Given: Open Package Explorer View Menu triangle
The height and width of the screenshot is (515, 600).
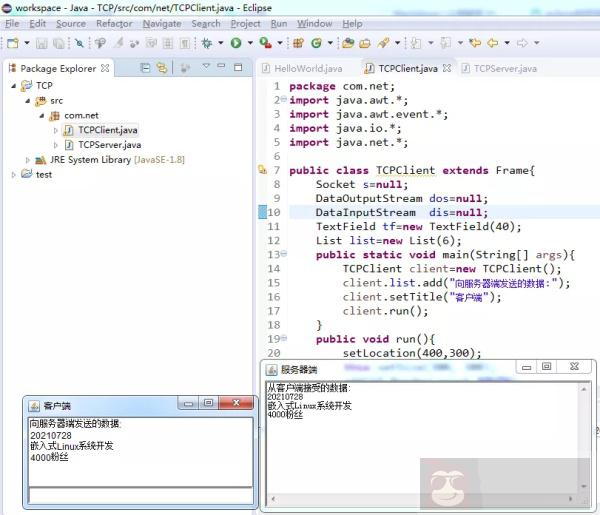Looking at the screenshot, I should coord(206,67).
